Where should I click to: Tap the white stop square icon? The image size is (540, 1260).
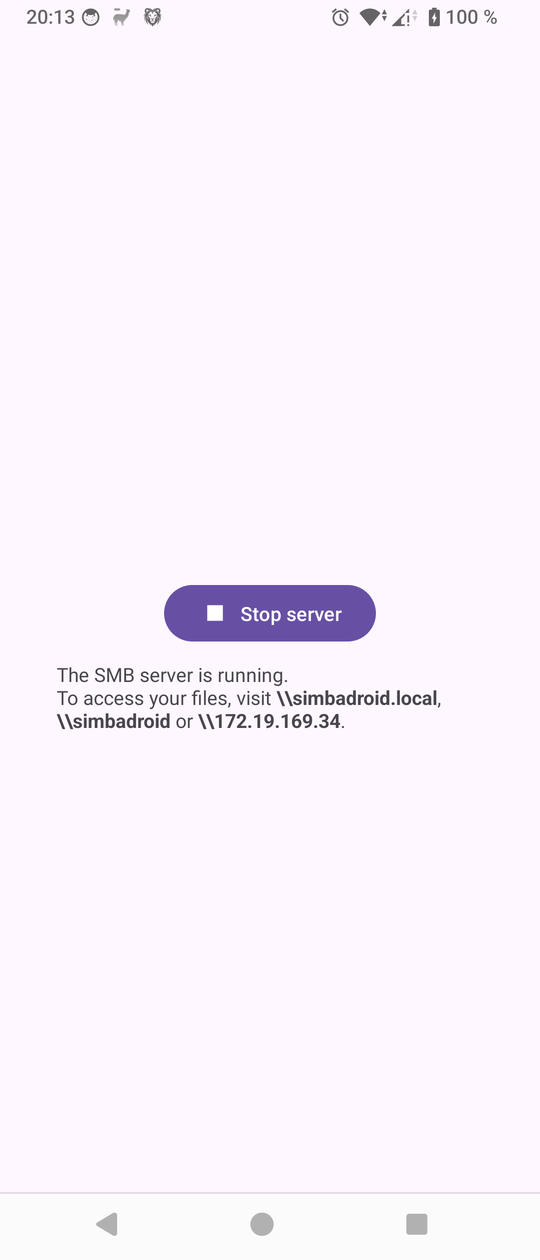[x=215, y=613]
